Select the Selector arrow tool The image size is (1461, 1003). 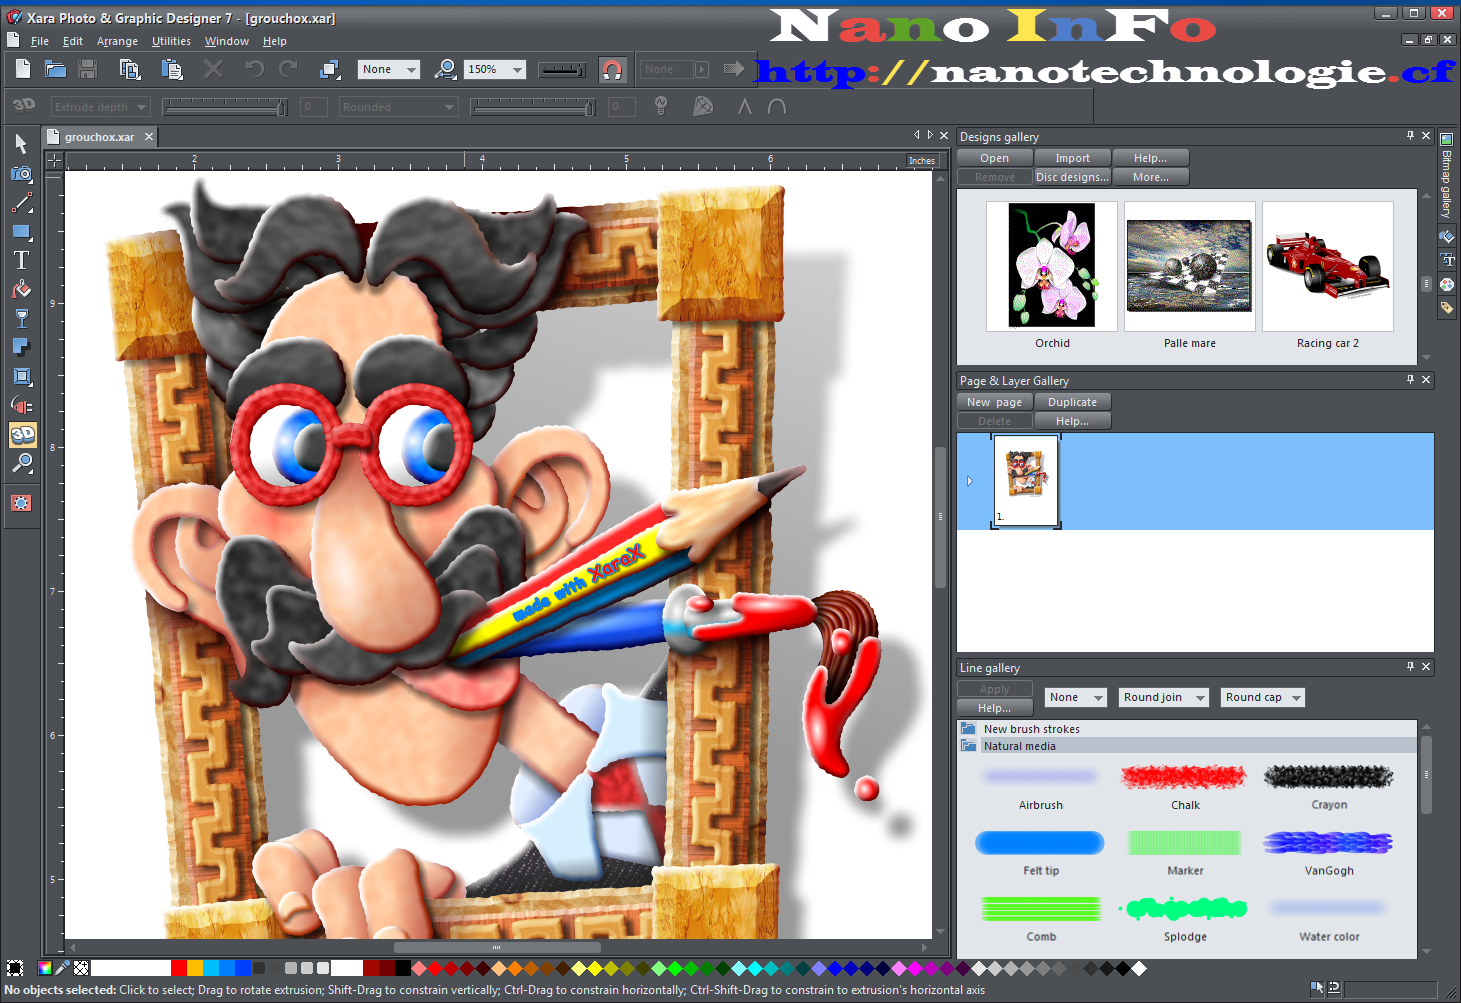tap(21, 143)
